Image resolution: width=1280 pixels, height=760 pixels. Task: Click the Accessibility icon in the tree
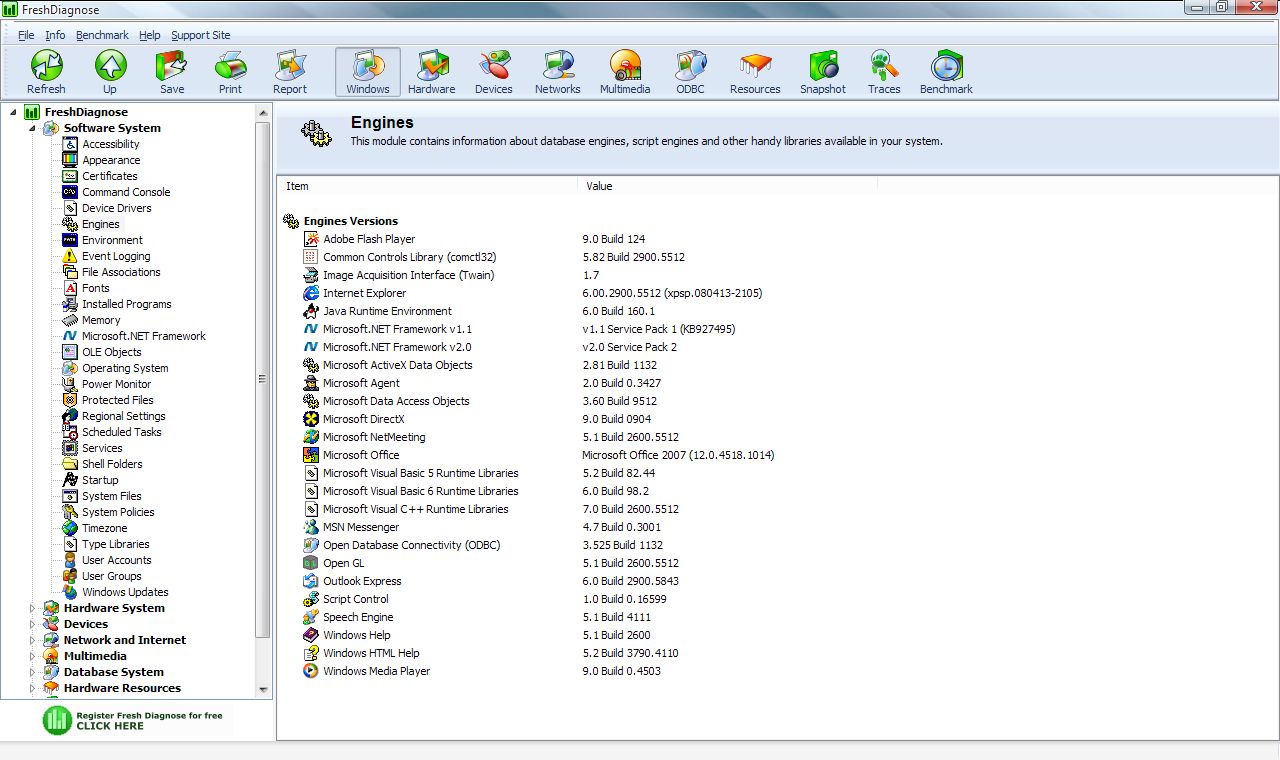(x=70, y=144)
